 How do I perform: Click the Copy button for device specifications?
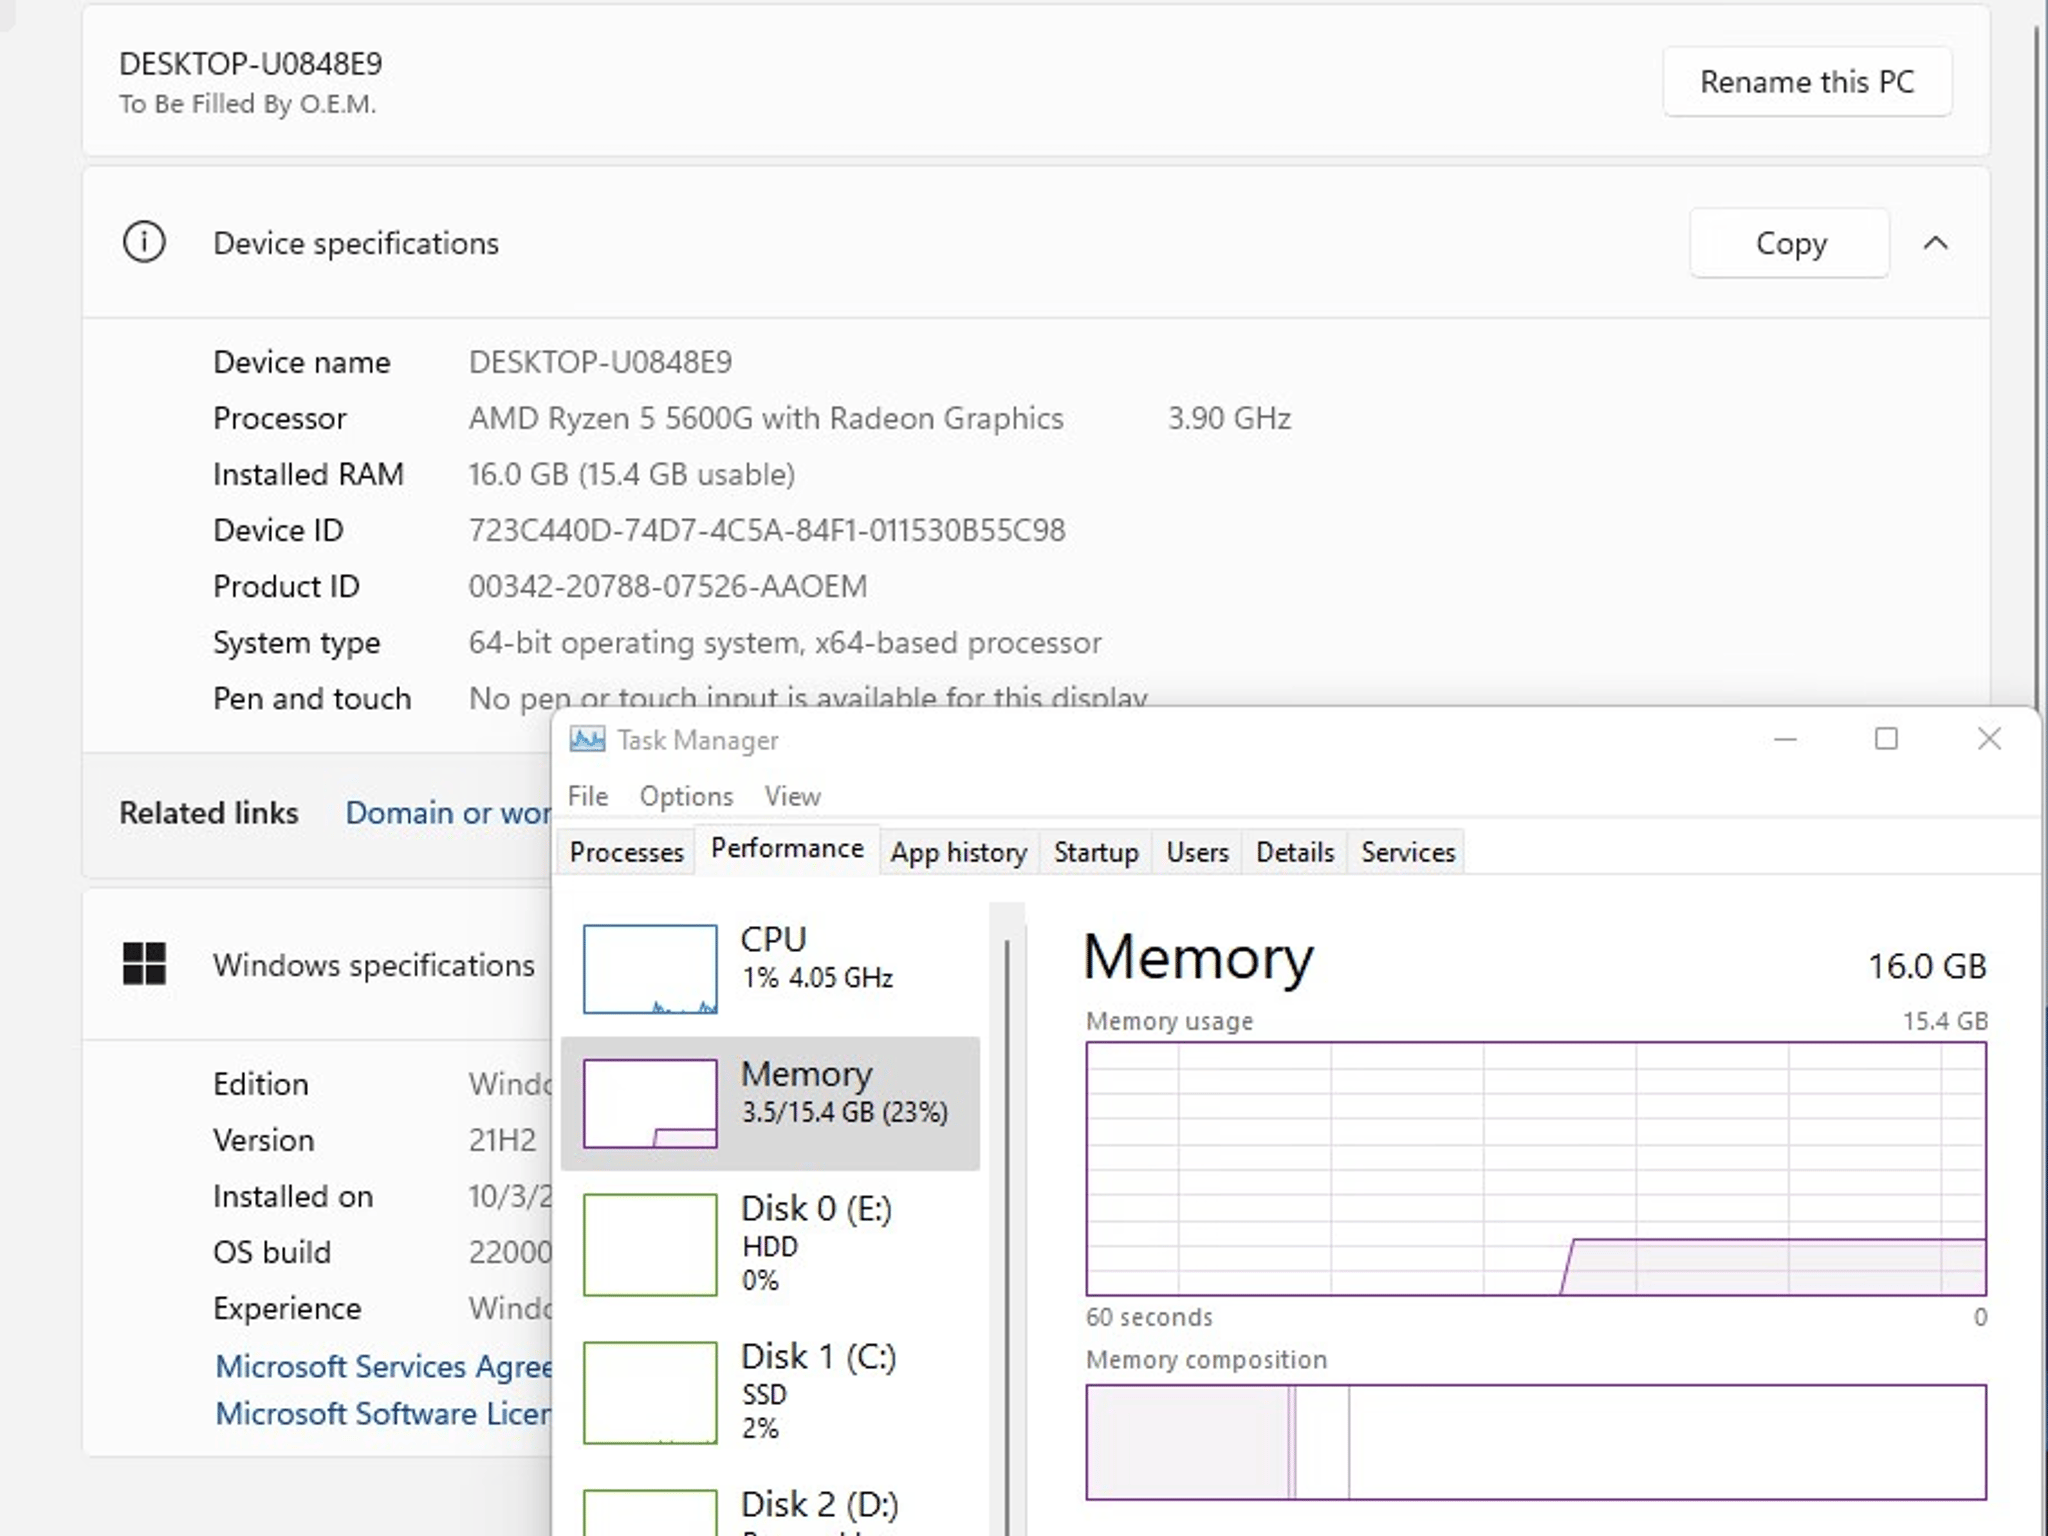[1790, 243]
